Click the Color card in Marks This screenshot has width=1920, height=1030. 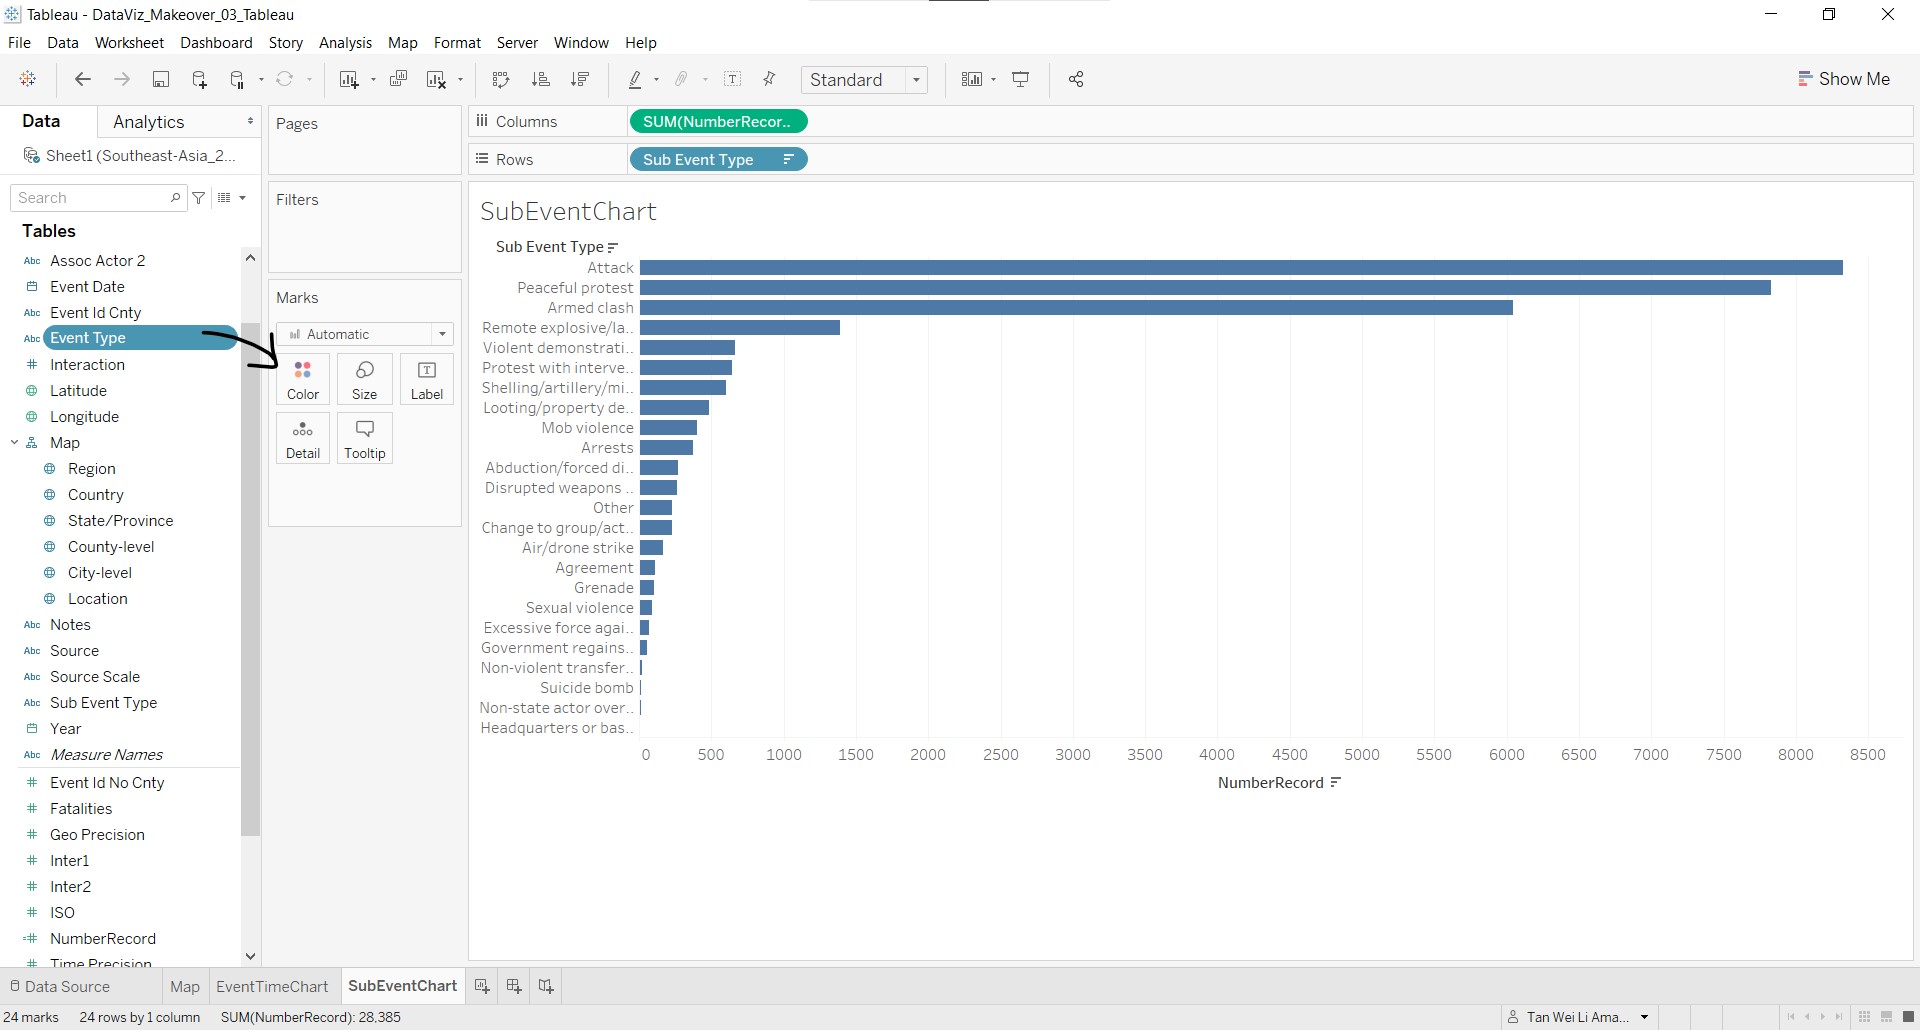(x=303, y=380)
